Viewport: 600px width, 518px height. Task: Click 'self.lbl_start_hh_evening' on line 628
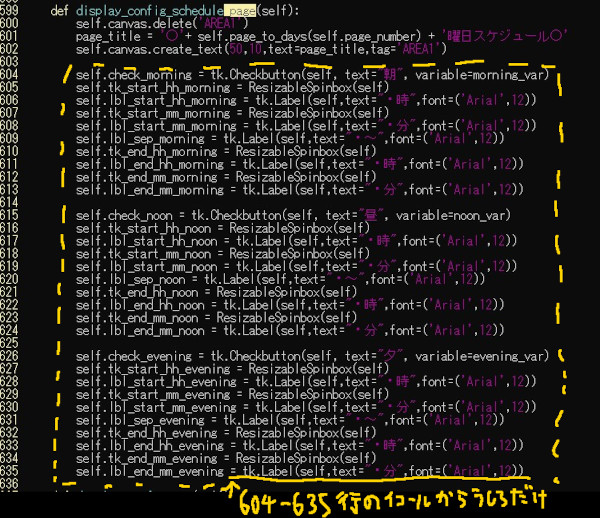coord(156,382)
